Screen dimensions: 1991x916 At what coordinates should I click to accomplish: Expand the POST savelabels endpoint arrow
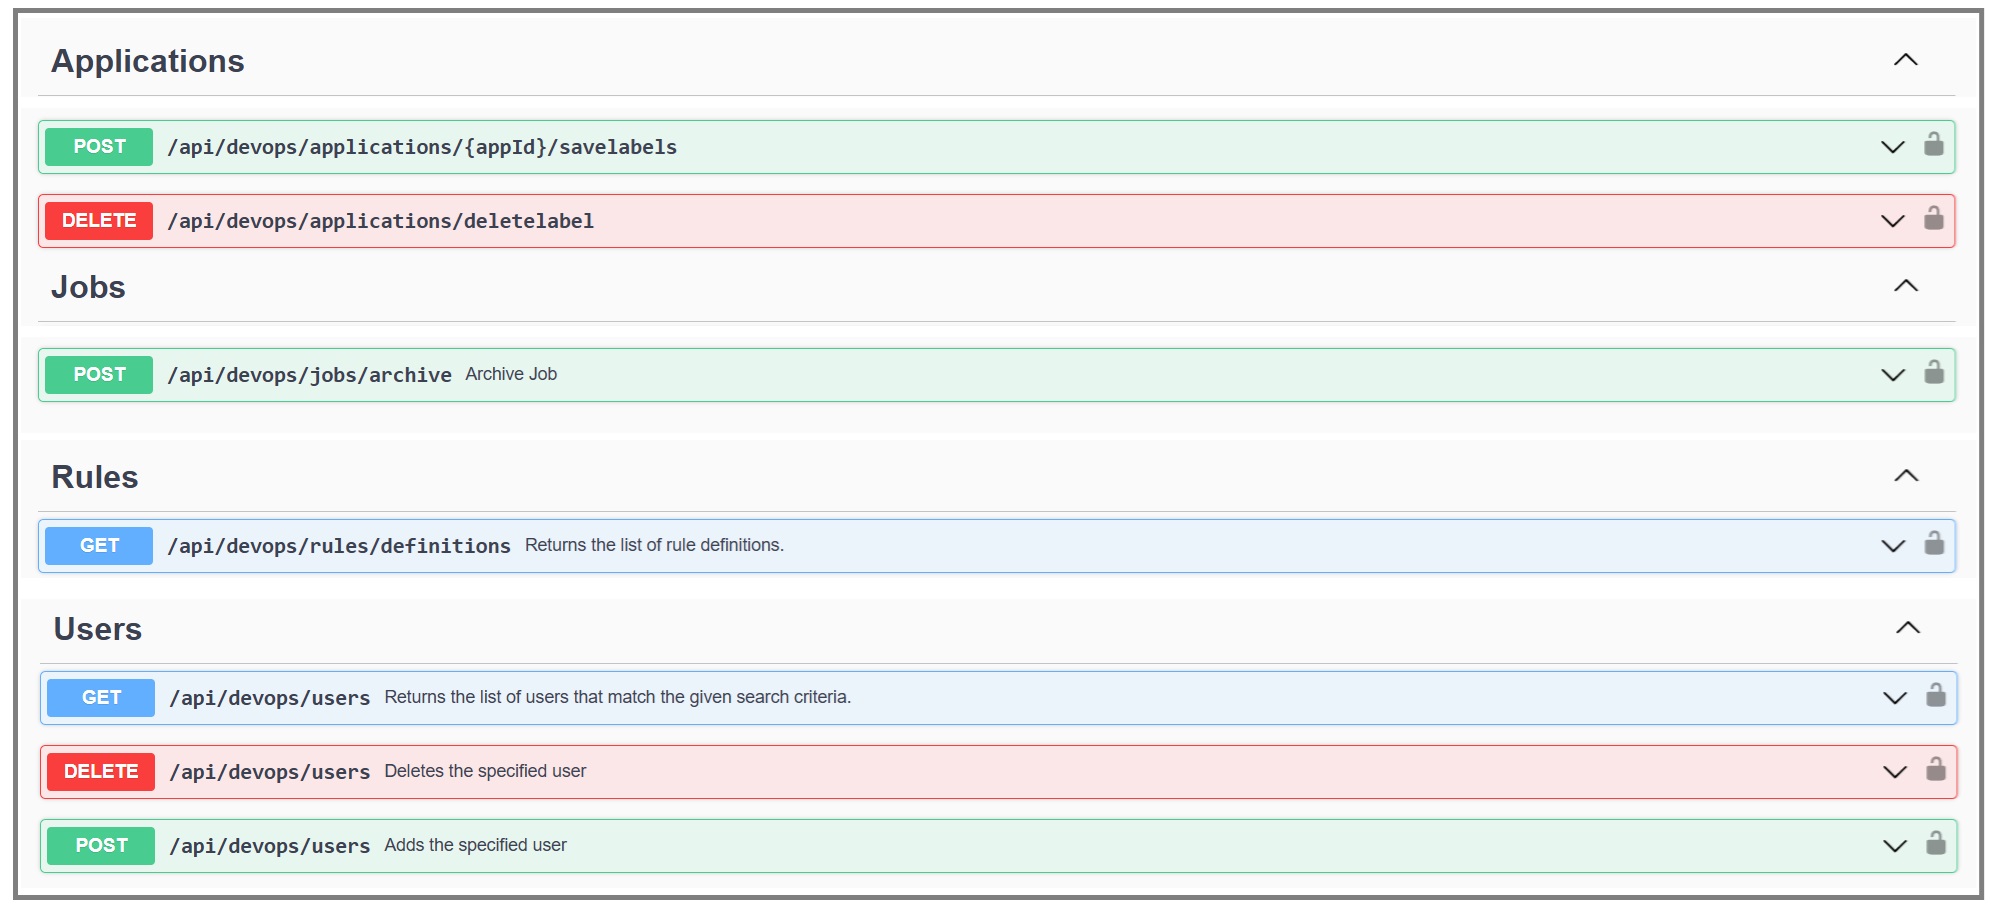[x=1892, y=147]
